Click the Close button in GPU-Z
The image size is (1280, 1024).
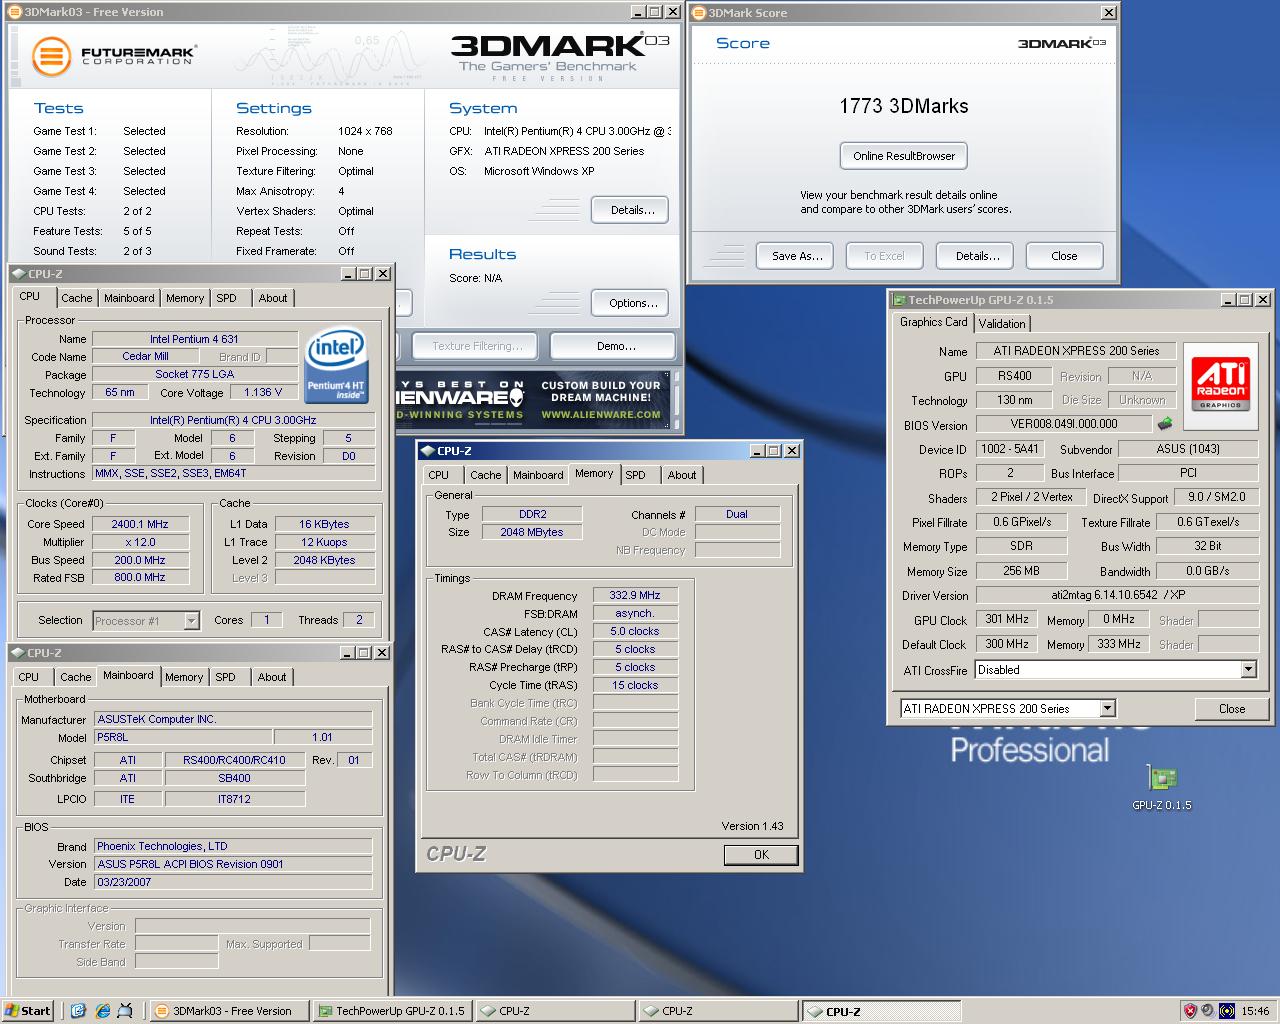(x=1232, y=709)
